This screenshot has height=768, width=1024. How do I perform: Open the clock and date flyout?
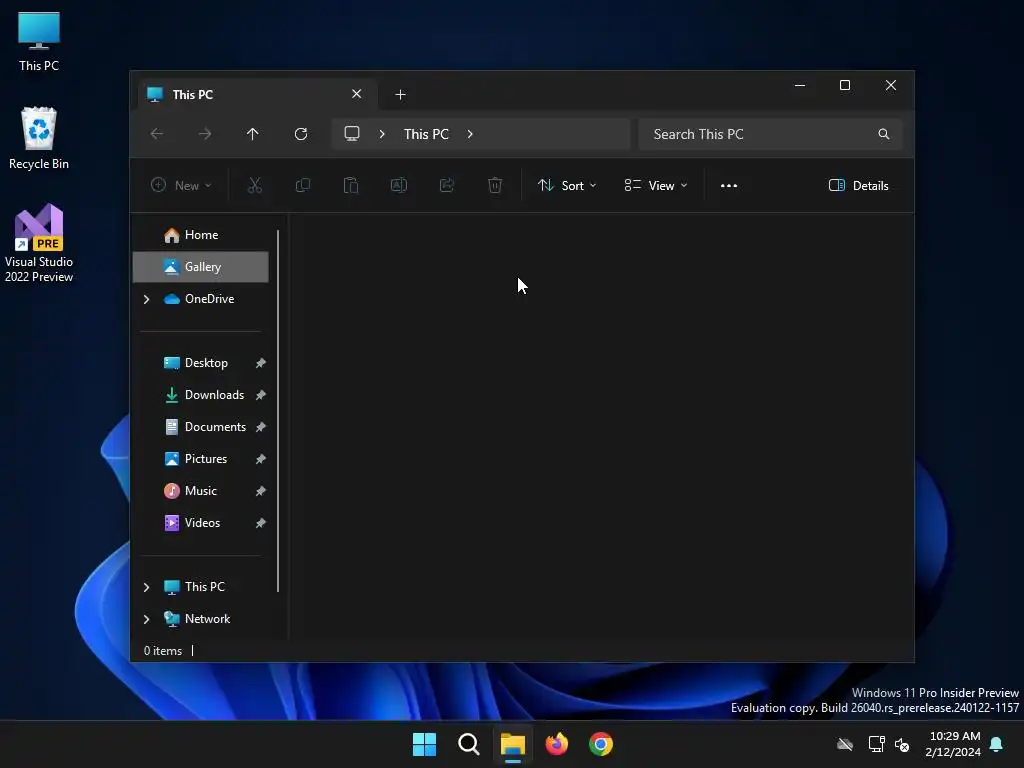pos(953,744)
